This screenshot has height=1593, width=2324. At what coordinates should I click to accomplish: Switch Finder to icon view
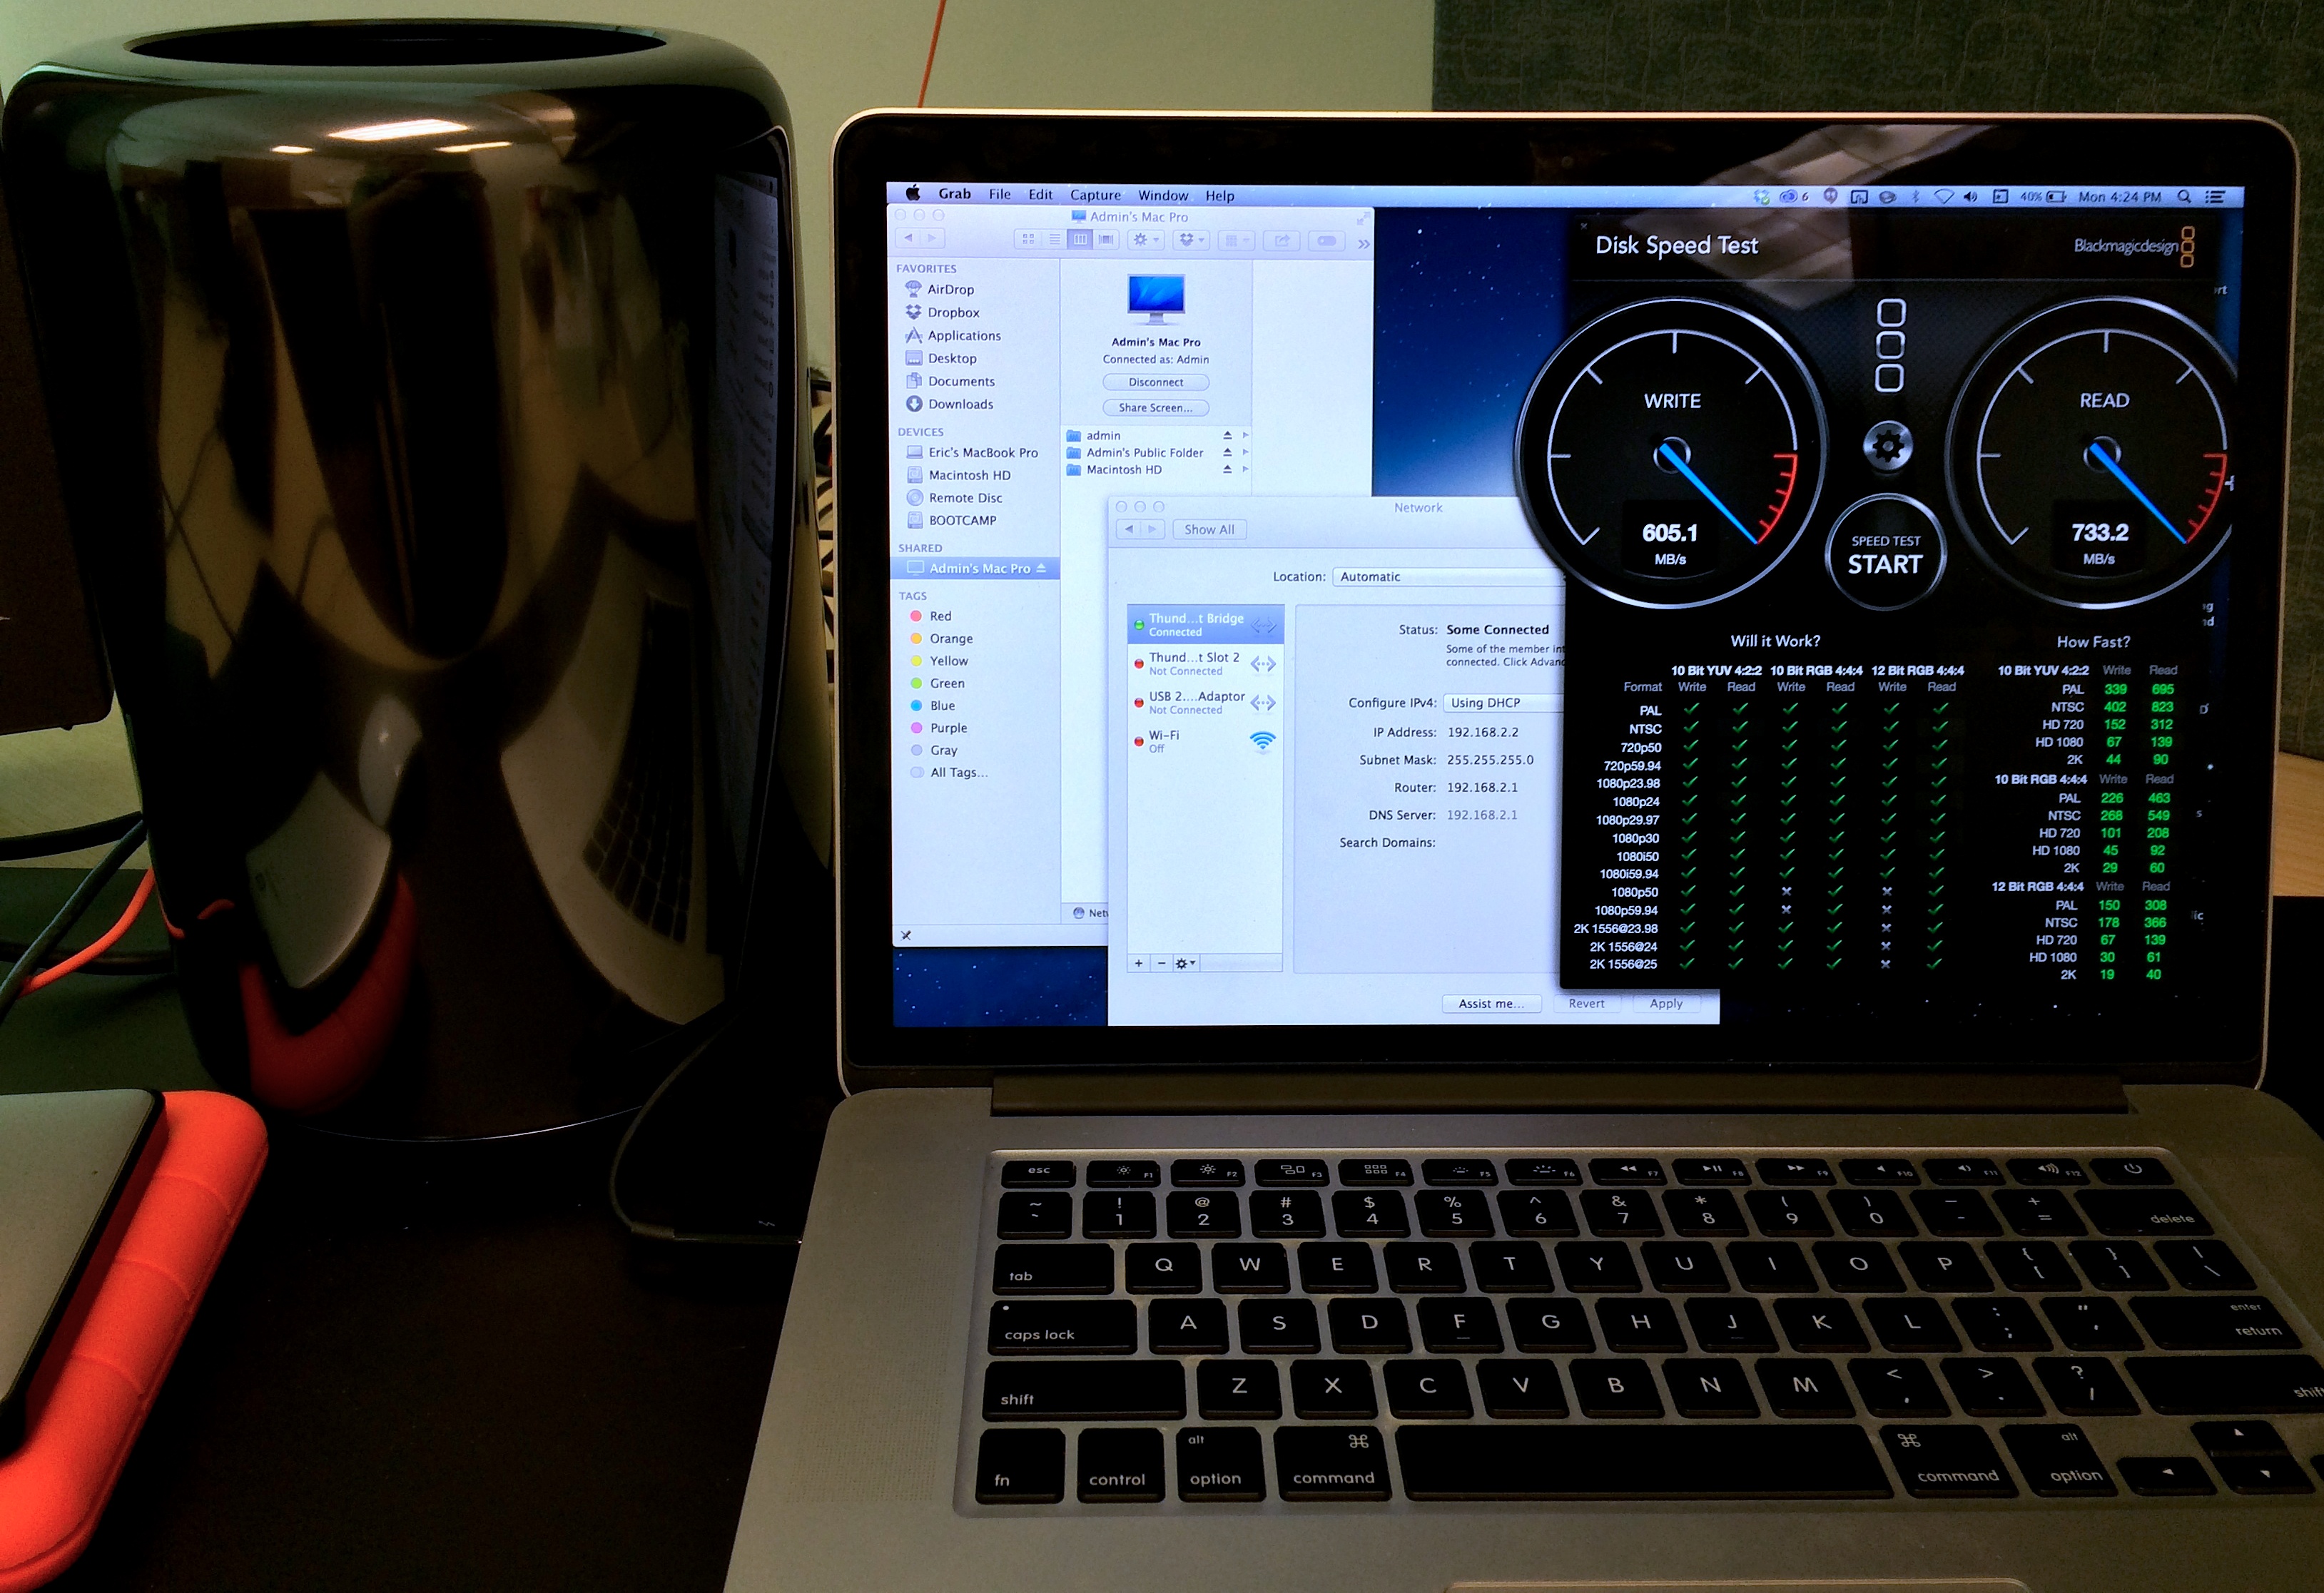(1028, 240)
